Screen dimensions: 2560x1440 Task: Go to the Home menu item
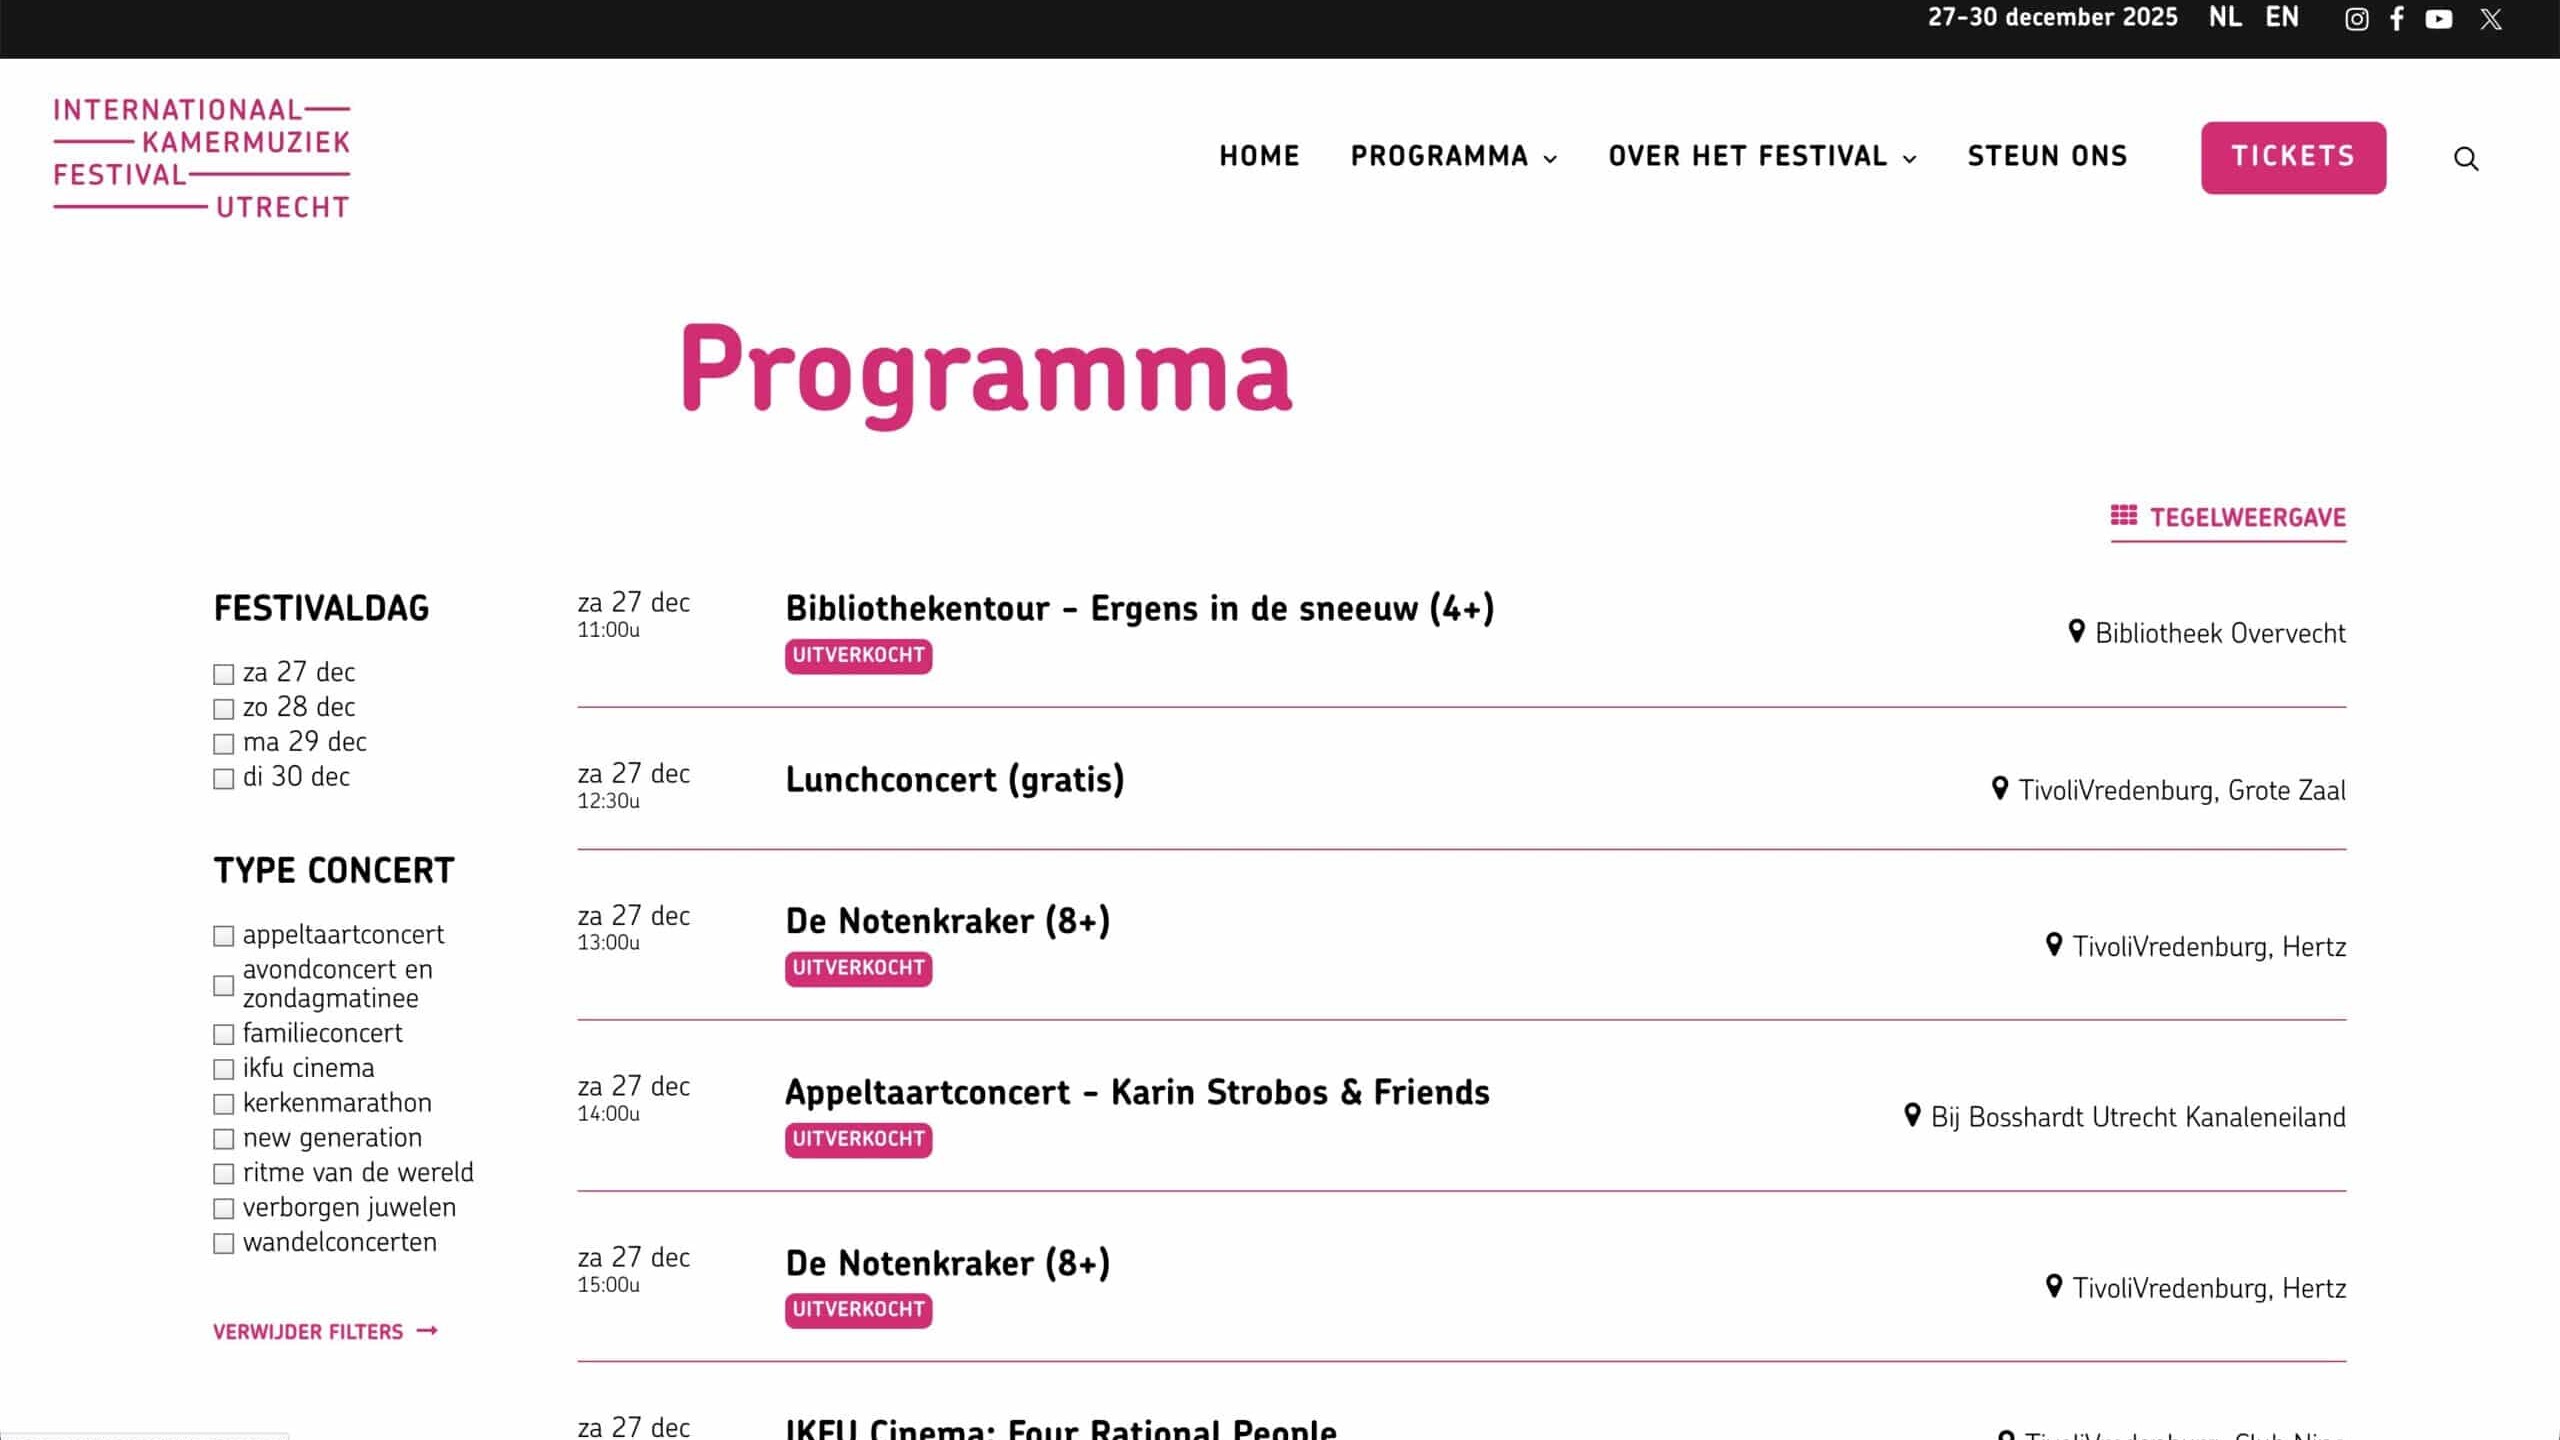point(1259,157)
